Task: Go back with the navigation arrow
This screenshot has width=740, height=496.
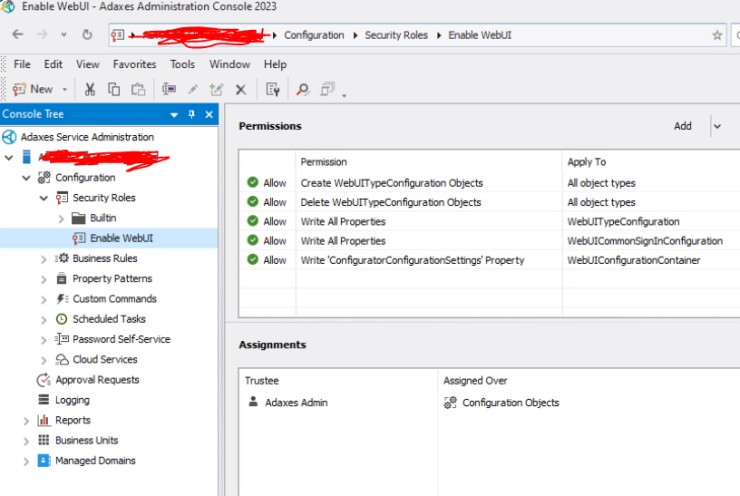Action: (17, 34)
